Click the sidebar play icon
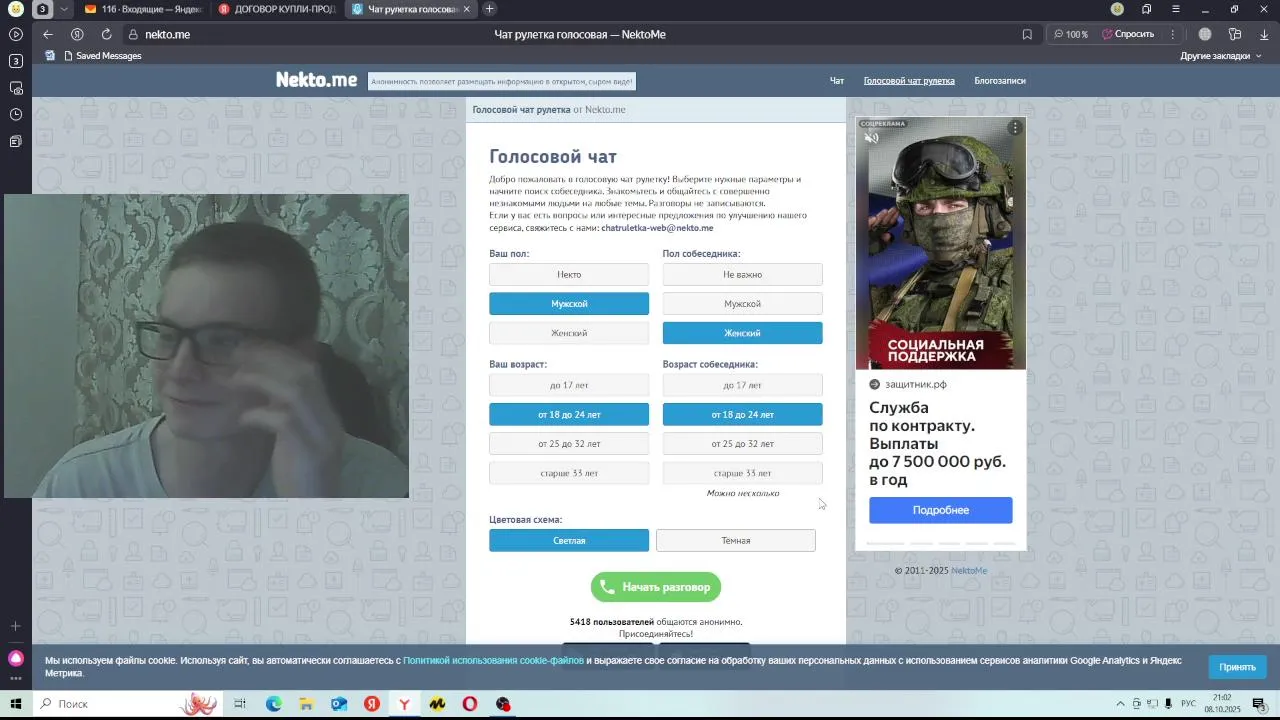The image size is (1280, 720). [x=15, y=34]
